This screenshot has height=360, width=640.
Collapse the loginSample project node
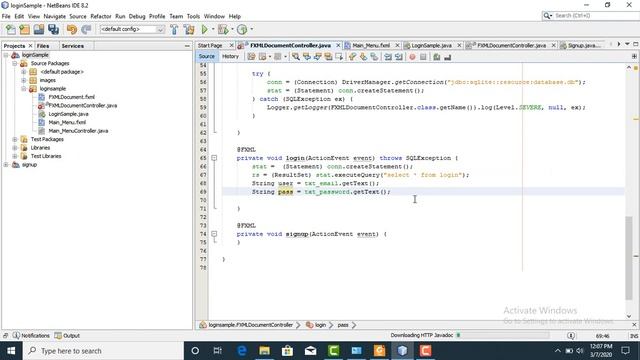point(6,55)
